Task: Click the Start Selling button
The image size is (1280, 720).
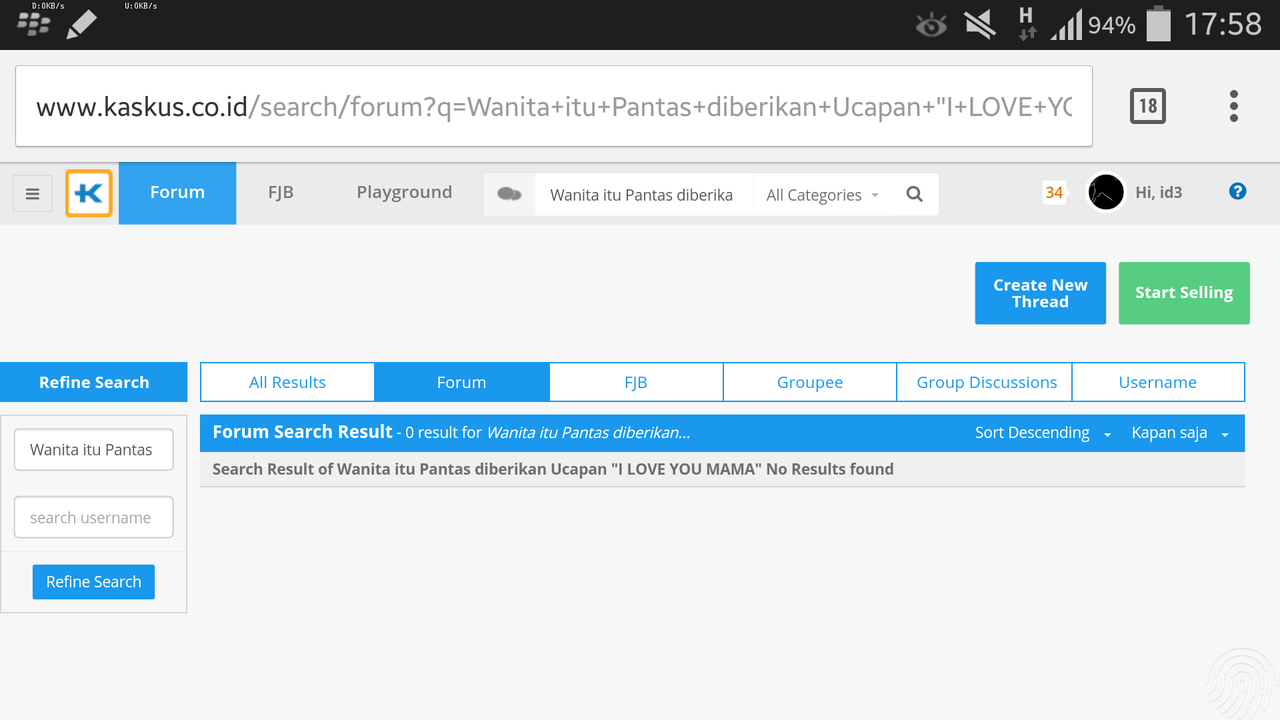Action: point(1184,293)
